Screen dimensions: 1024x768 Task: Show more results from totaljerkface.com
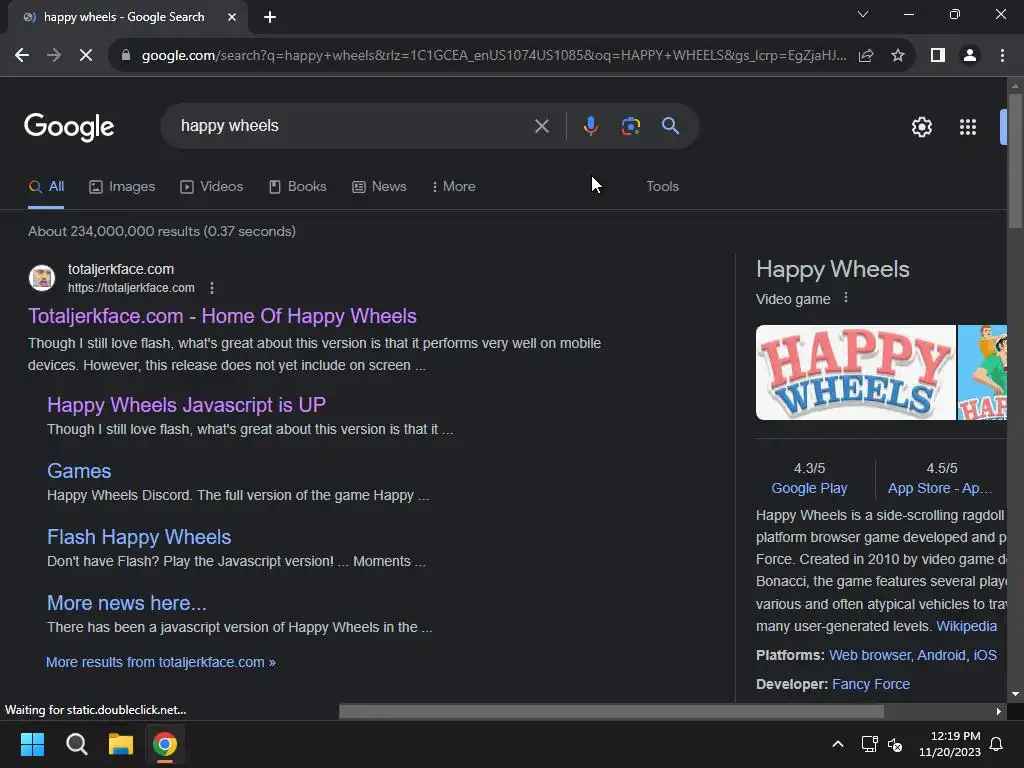(161, 662)
